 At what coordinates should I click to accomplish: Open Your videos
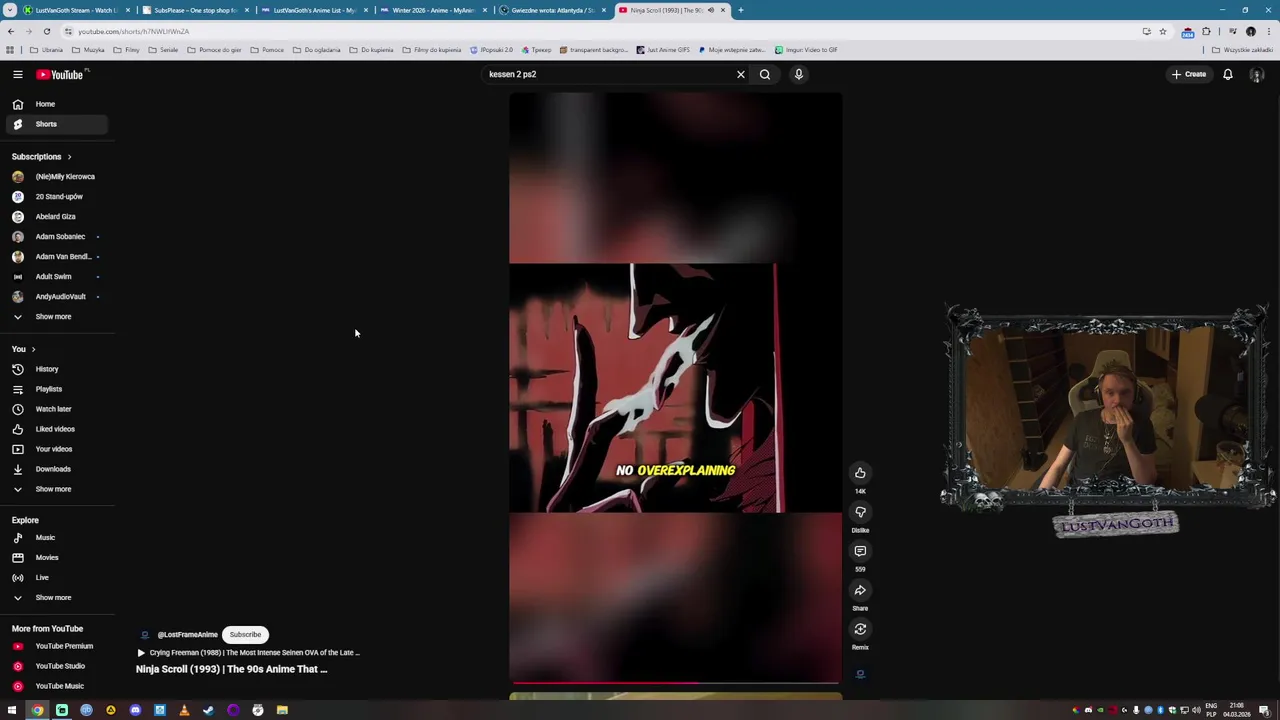pos(55,449)
